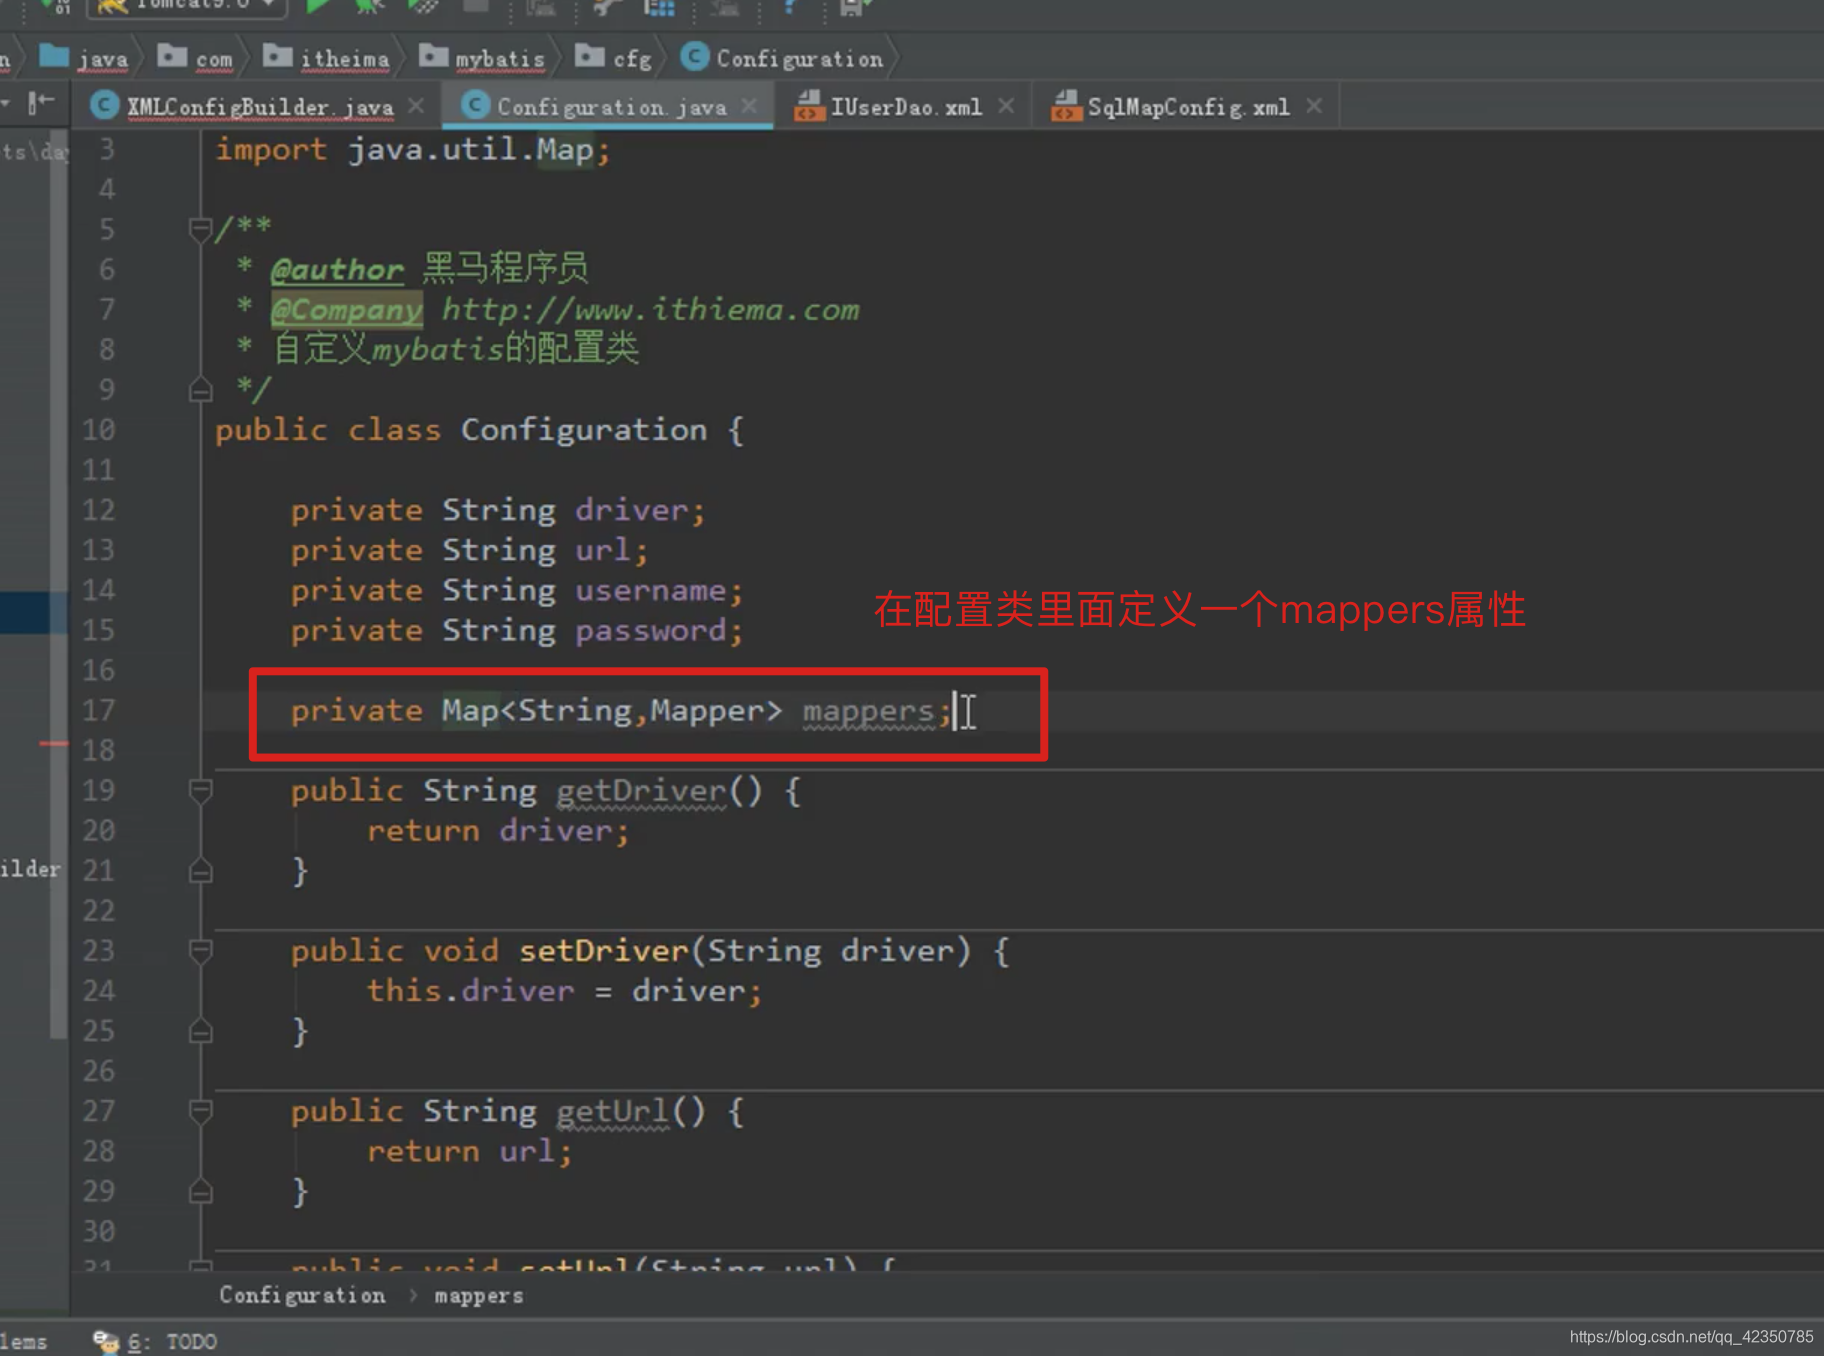Click the mappers field name on line 17
1824x1356 pixels.
pyautogui.click(x=868, y=711)
